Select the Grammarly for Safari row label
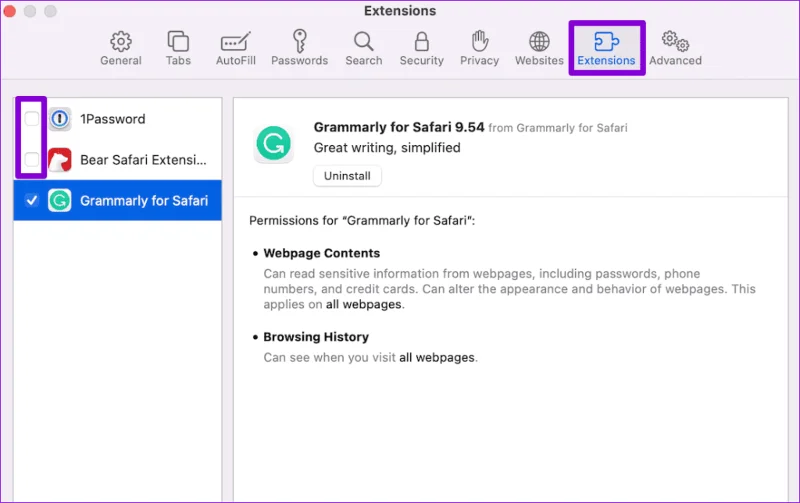 tap(144, 200)
